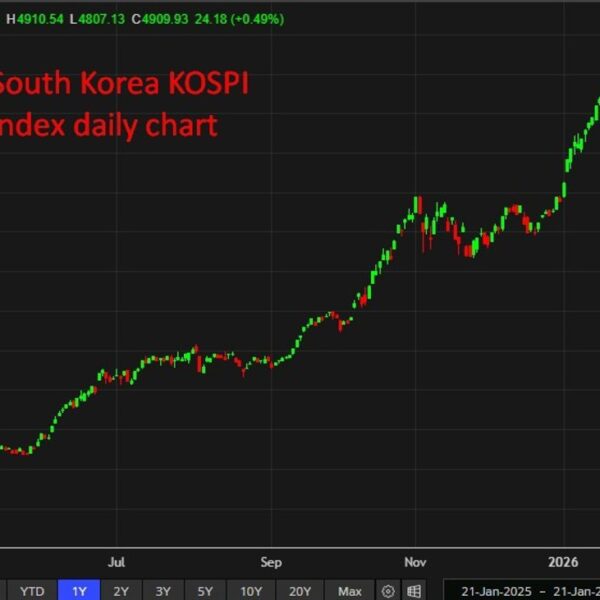This screenshot has height=600, width=600.
Task: Switch chart to 2Y range
Action: 121,591
